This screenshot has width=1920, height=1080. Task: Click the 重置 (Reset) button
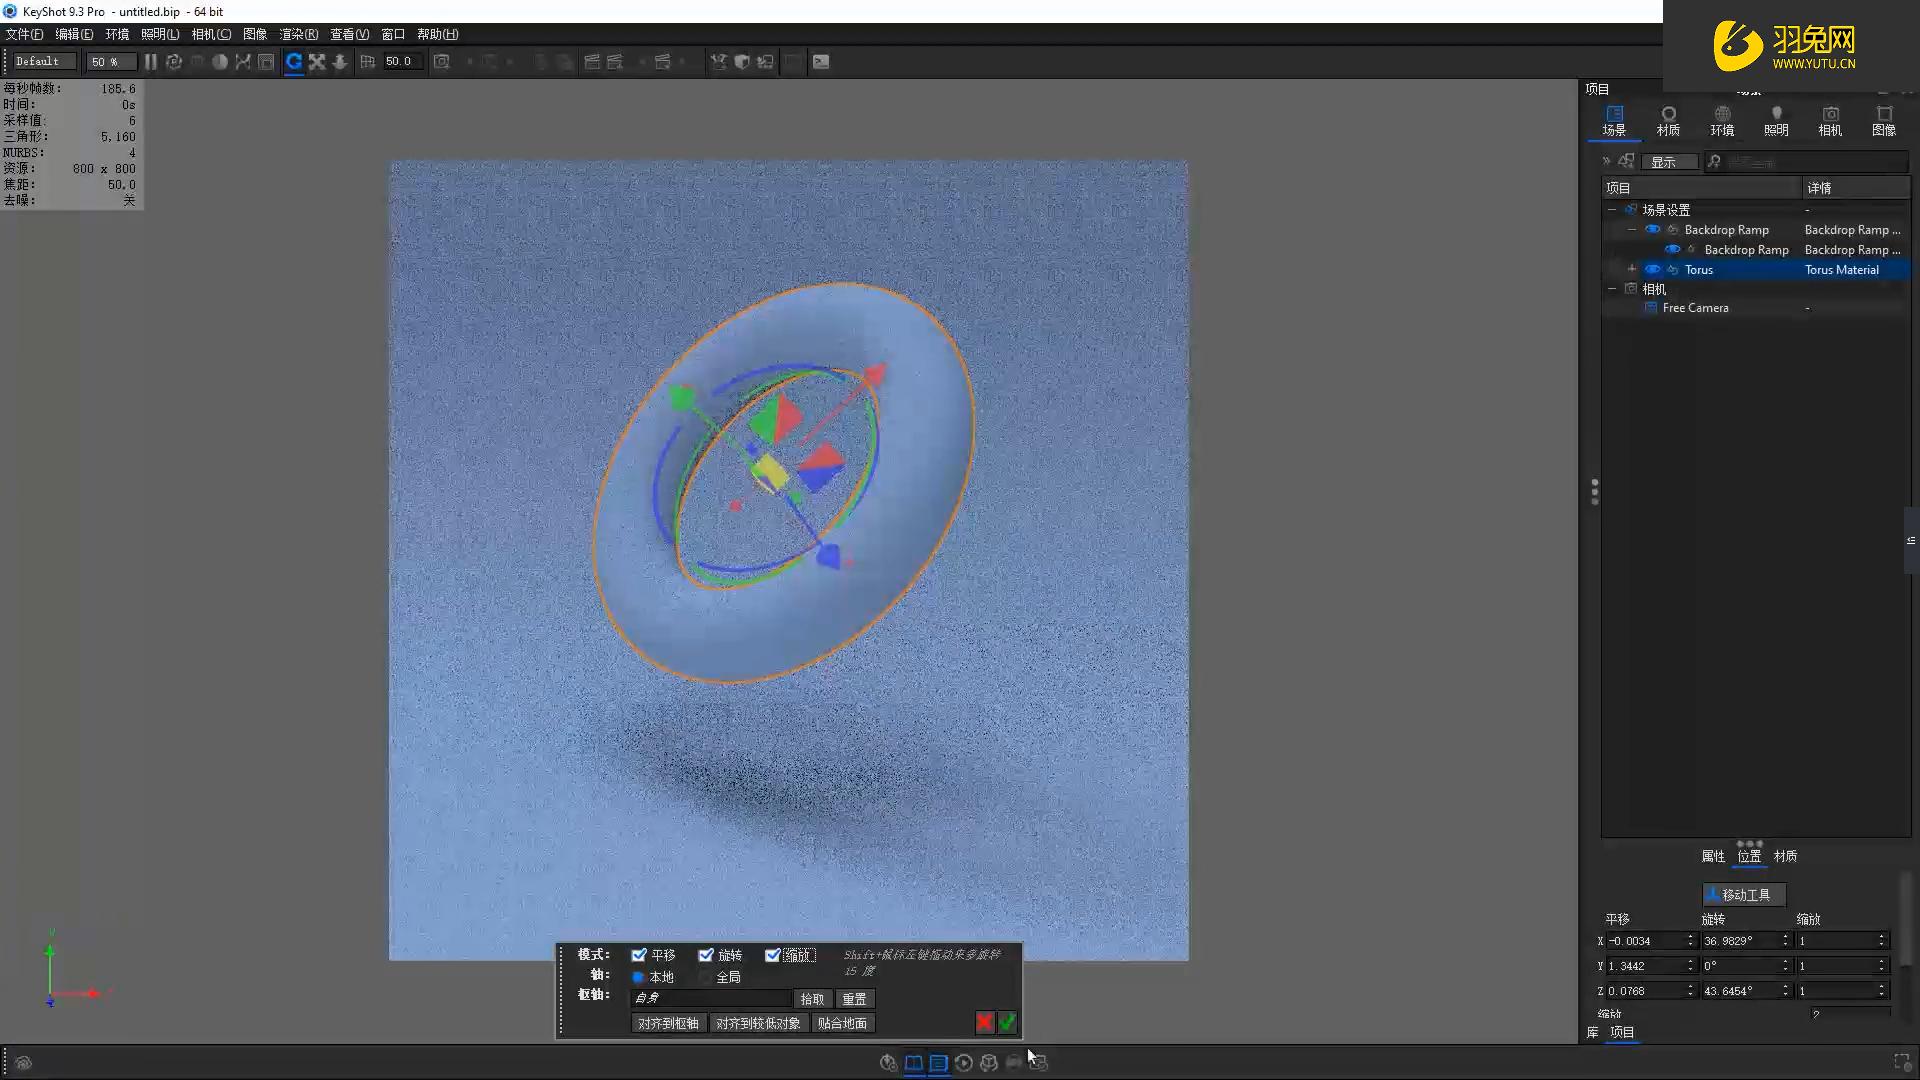855,998
